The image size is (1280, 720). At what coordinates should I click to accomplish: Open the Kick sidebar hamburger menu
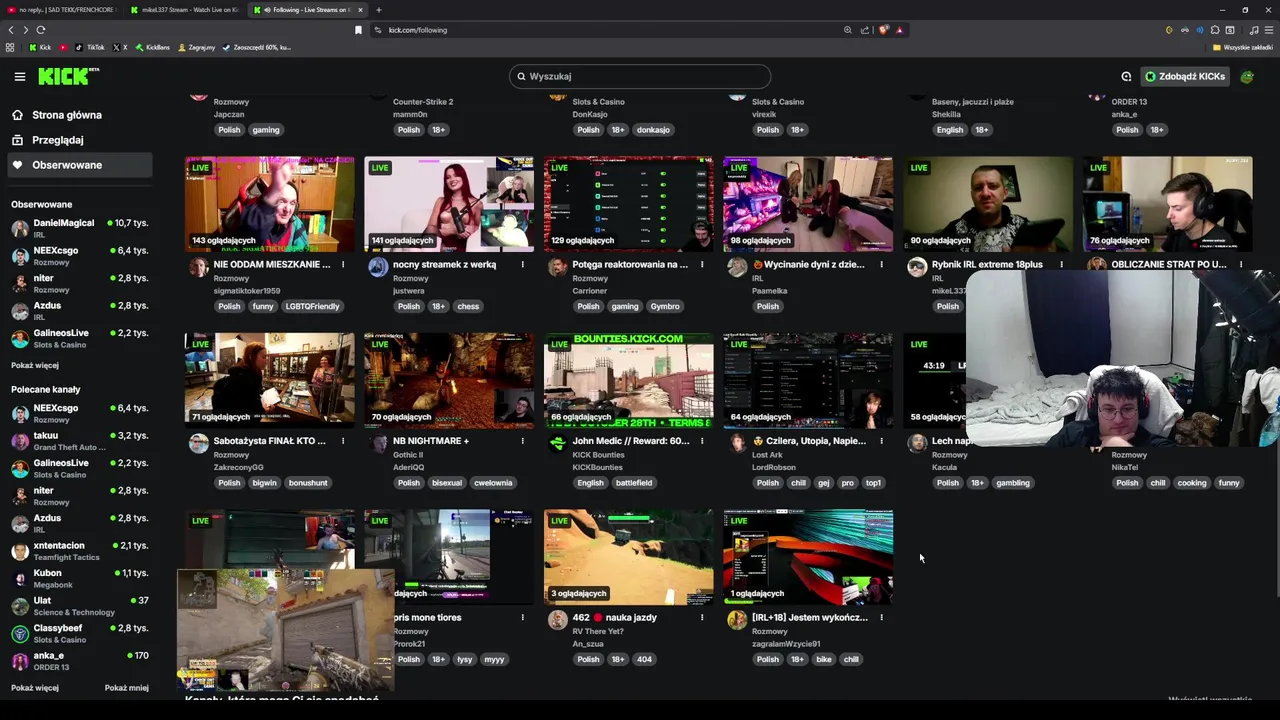coord(19,76)
